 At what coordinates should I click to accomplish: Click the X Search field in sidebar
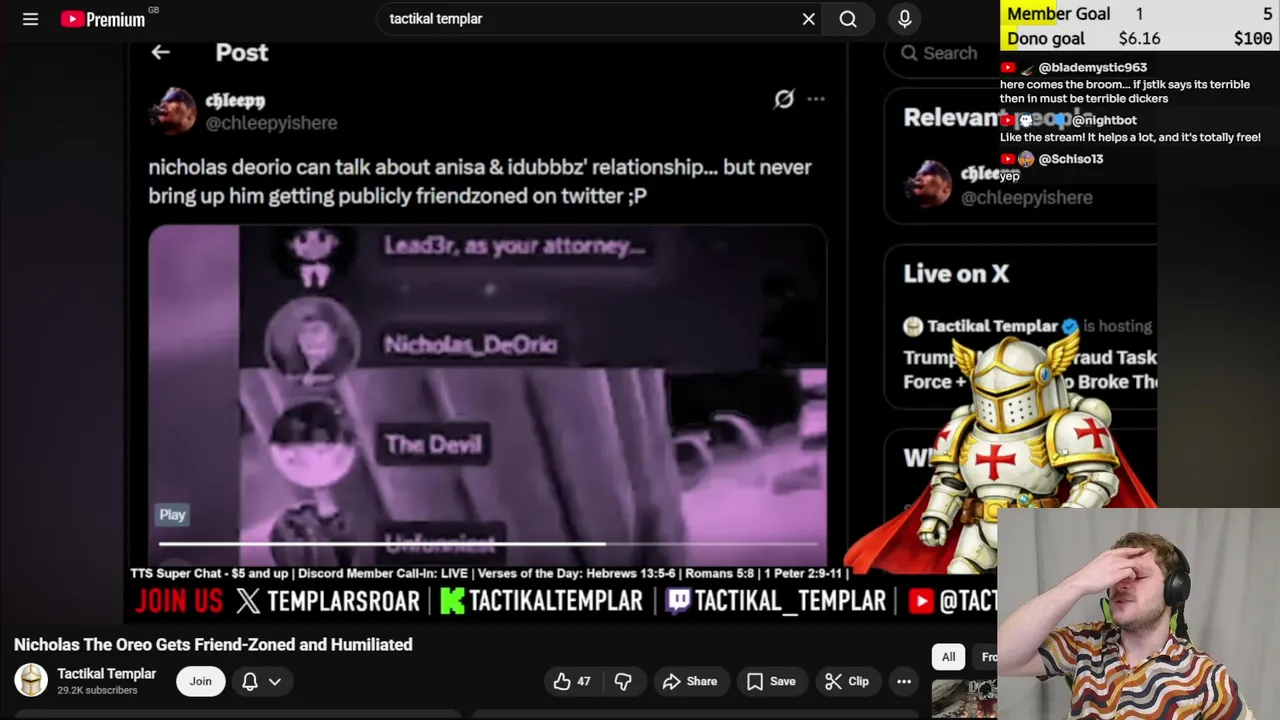[x=1020, y=53]
